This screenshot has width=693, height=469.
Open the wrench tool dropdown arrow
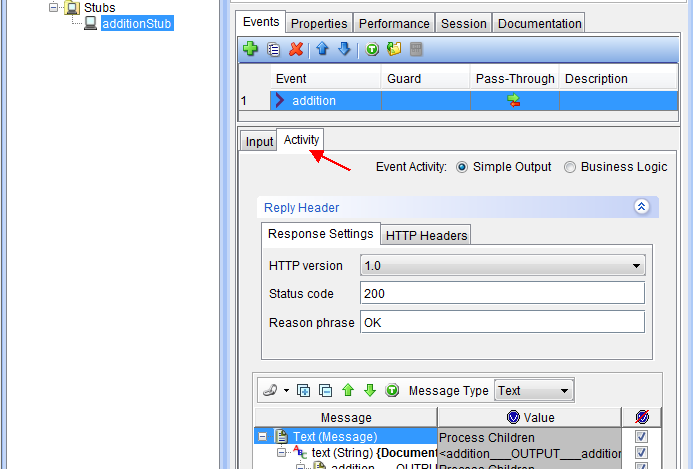[x=286, y=391]
